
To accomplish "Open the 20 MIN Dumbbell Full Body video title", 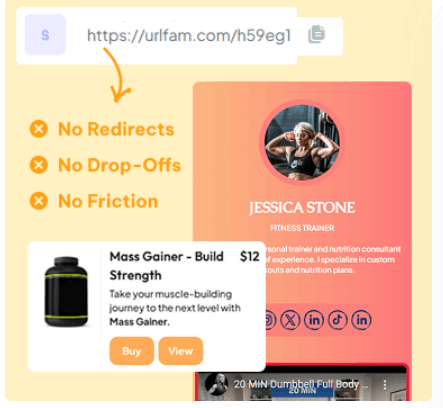I will click(301, 384).
